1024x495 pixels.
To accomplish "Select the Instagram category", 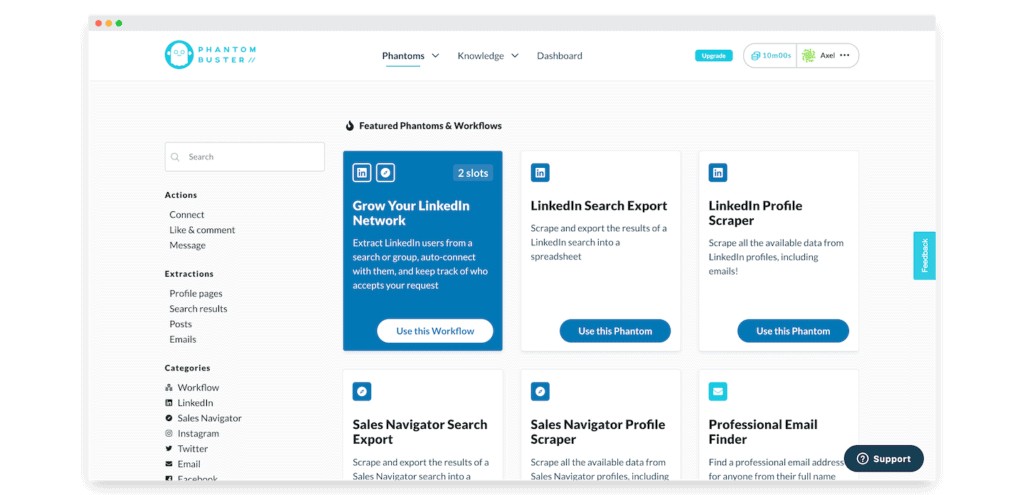I will click(x=199, y=434).
